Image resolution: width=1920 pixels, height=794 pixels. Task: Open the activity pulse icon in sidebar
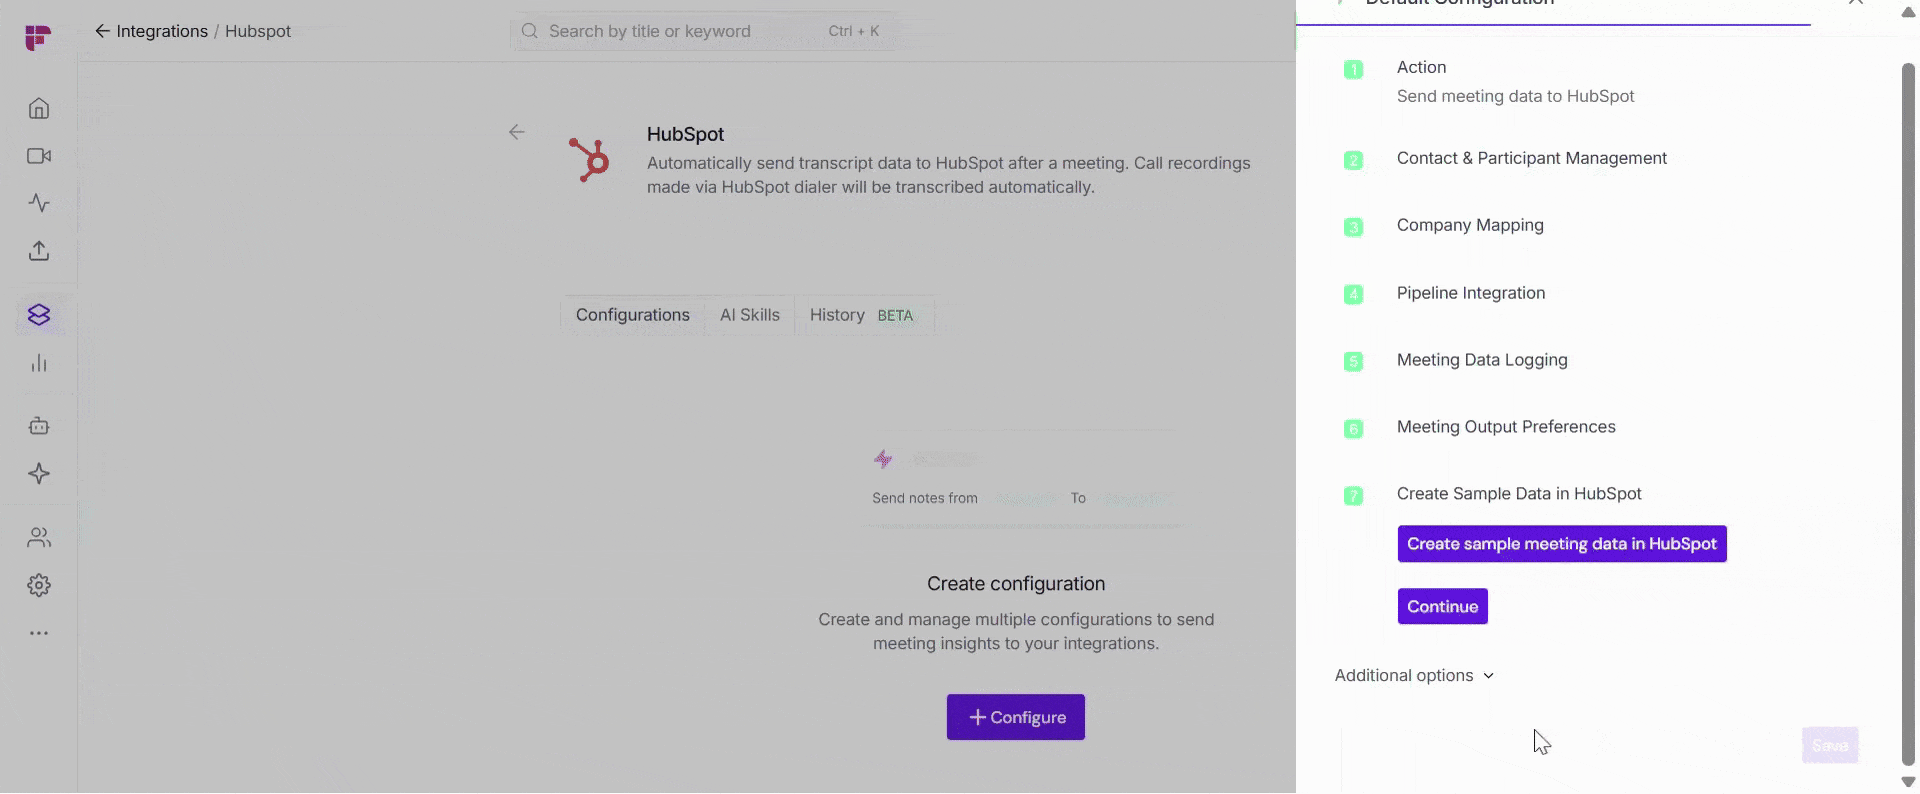[39, 203]
